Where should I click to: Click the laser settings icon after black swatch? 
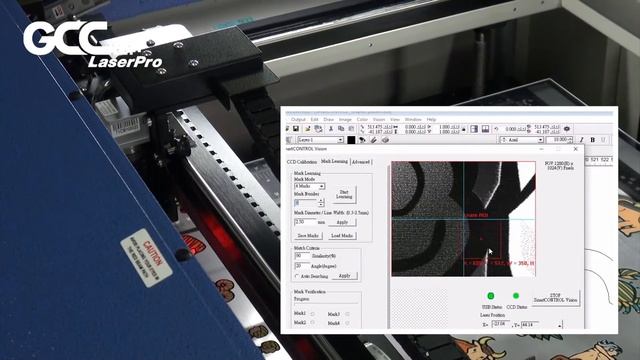[x=362, y=140]
